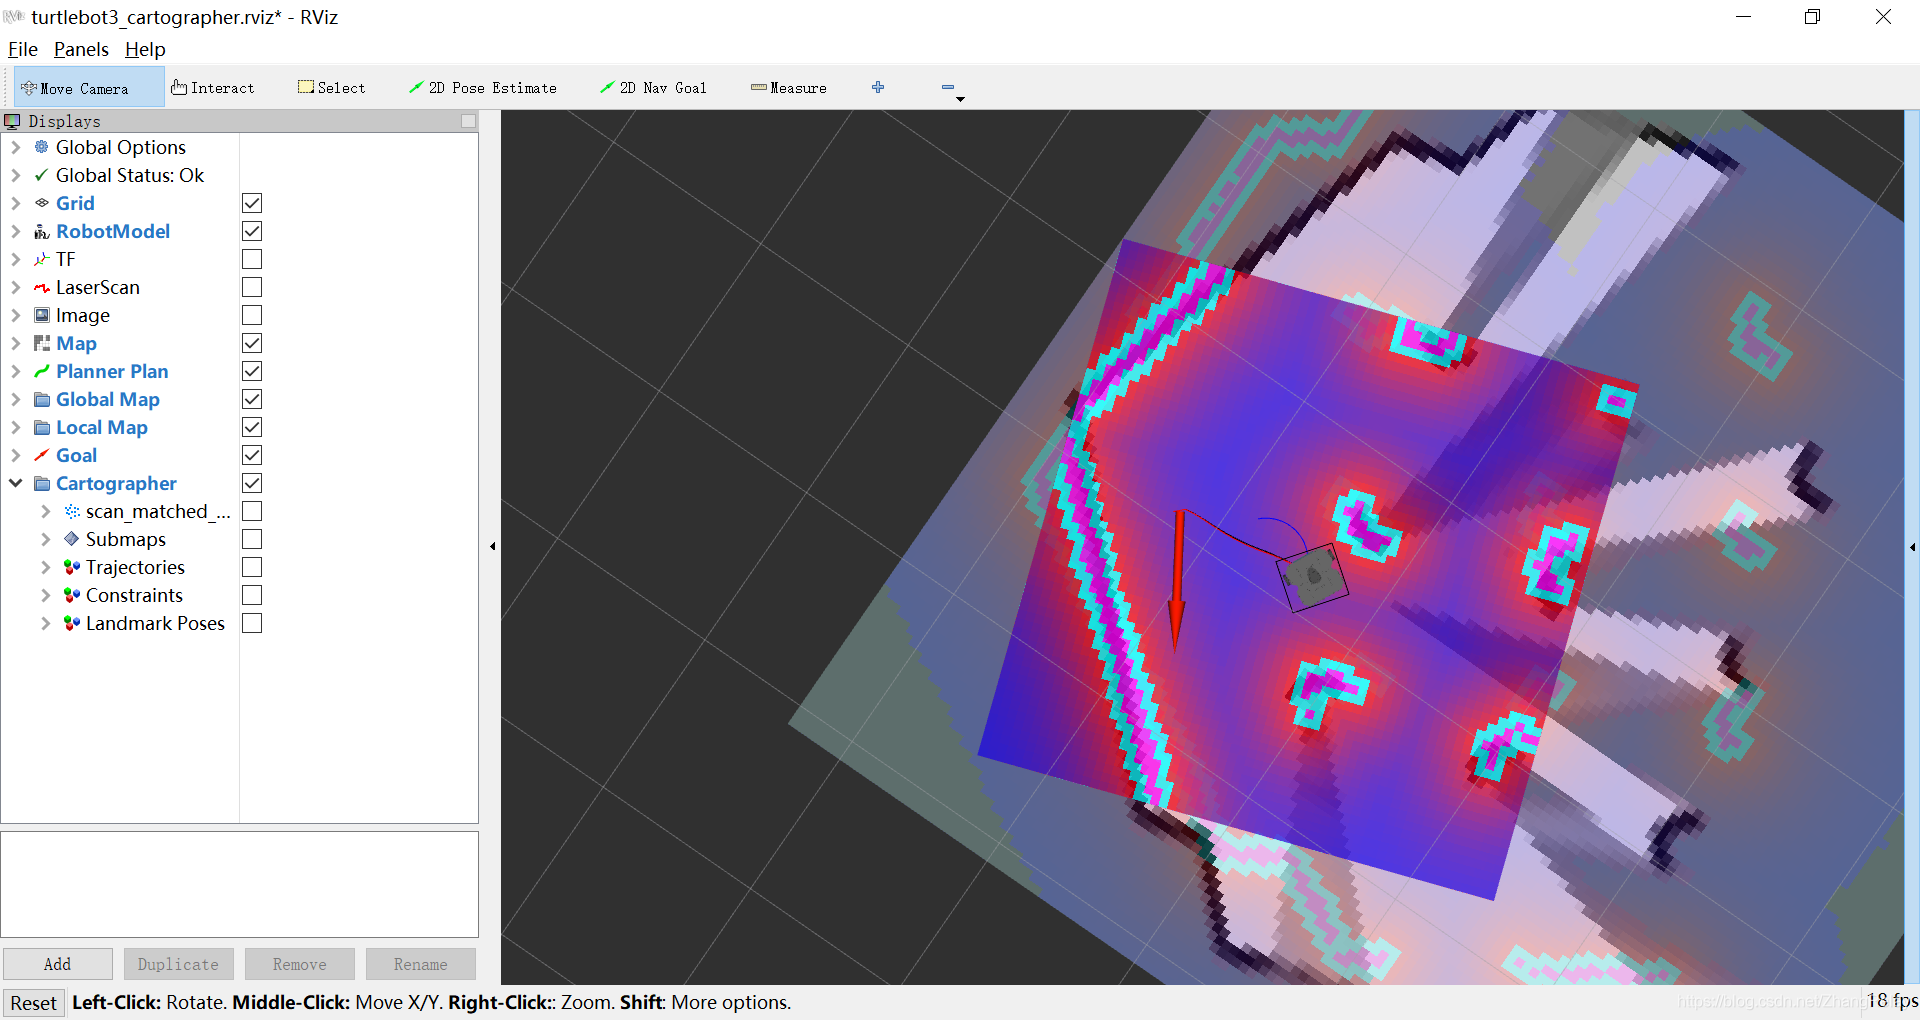Screen dimensions: 1920x1020
Task: Expand the Global Status row
Action: [16, 175]
